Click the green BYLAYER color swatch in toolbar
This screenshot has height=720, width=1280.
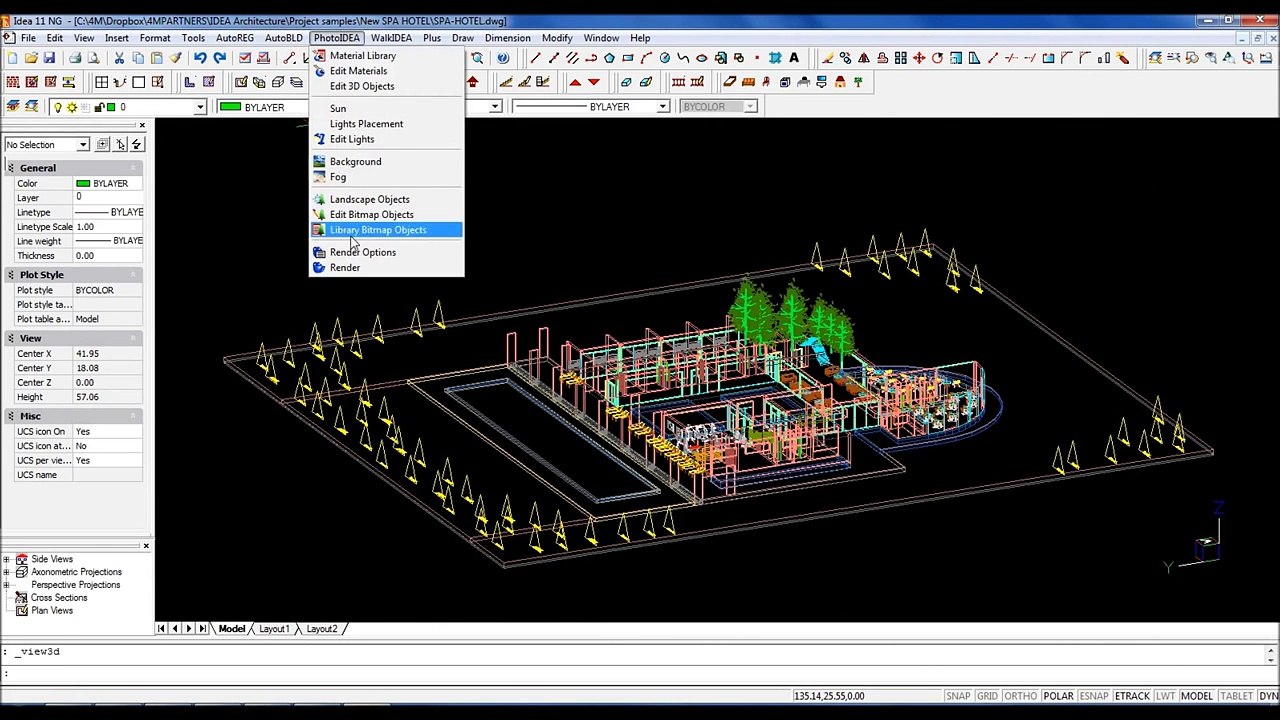pos(230,107)
